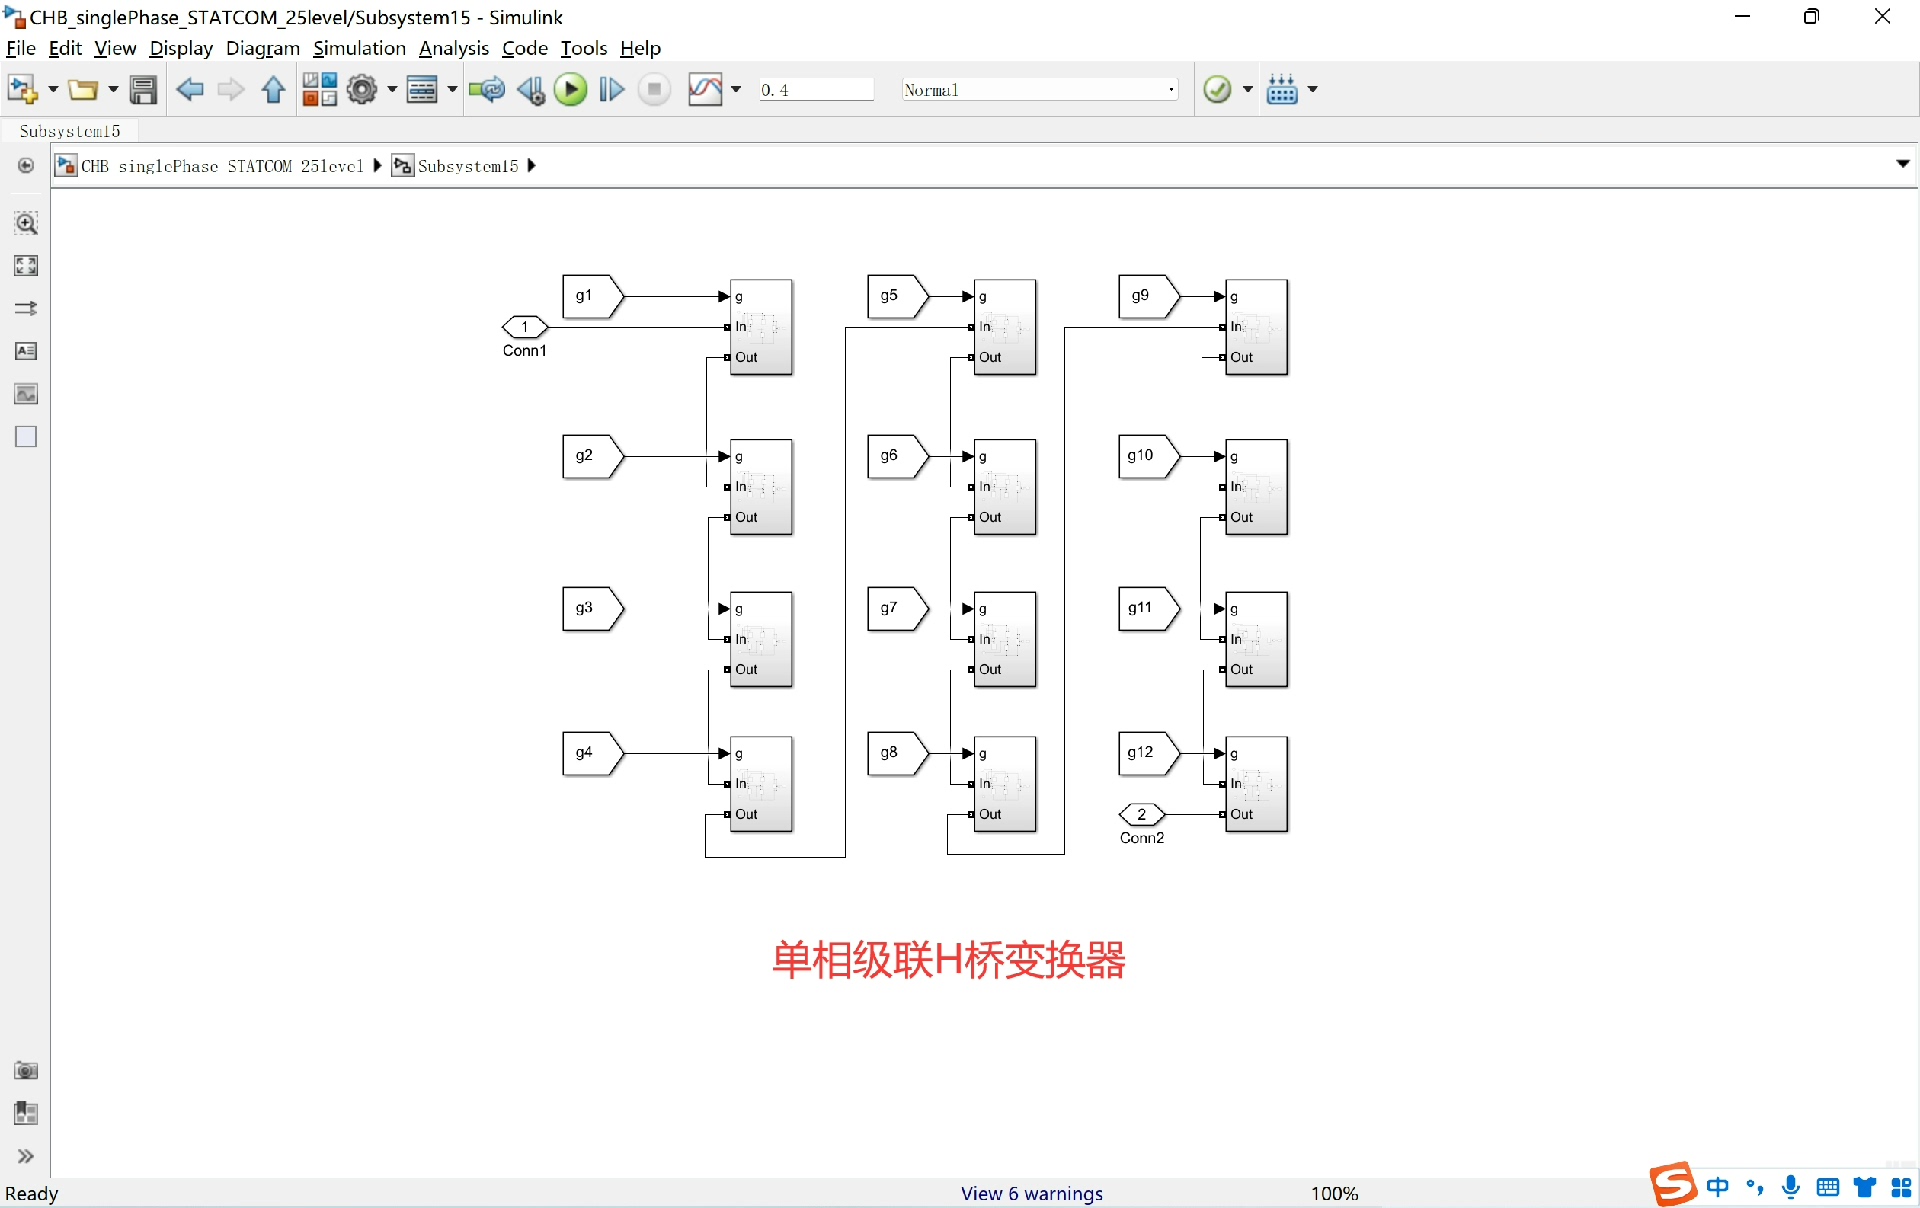The height and width of the screenshot is (1208, 1920).
Task: Click the Save model icon
Action: [143, 90]
